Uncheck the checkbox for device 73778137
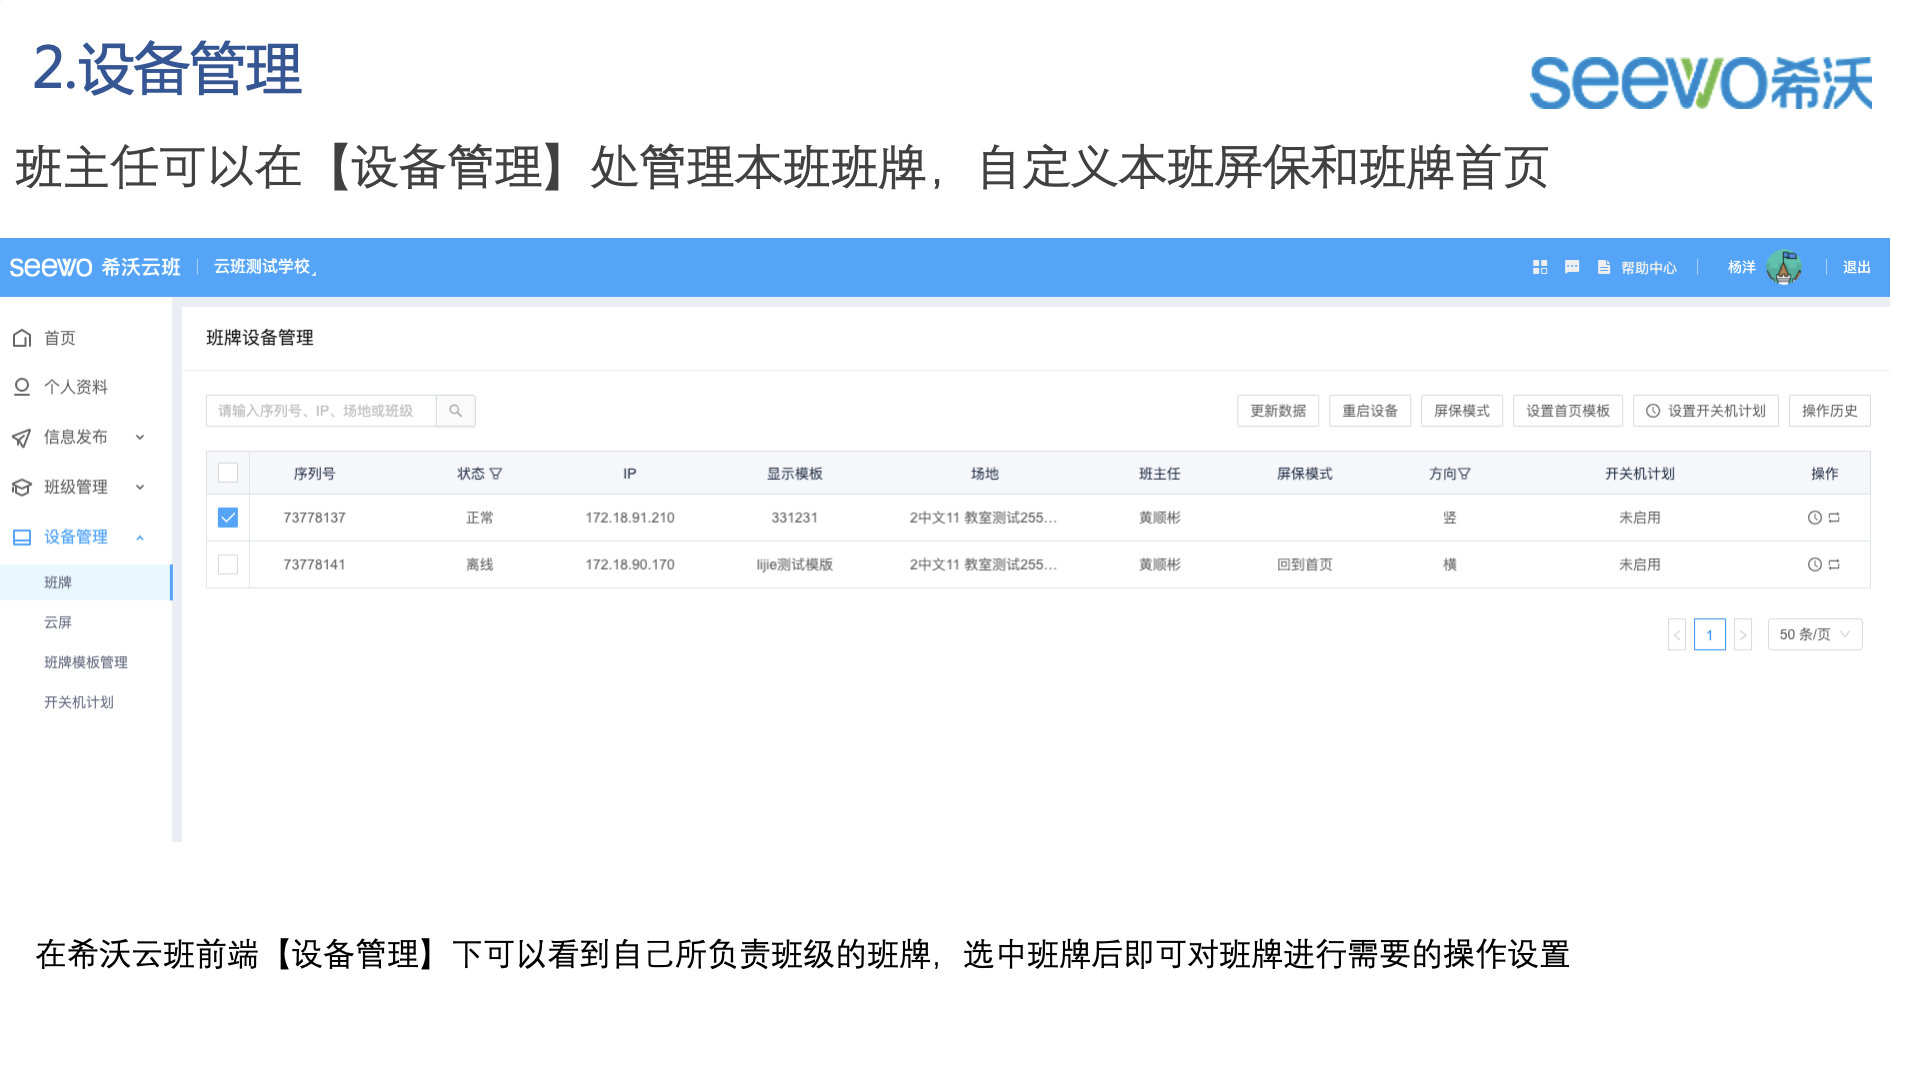1919x1079 pixels. point(227,517)
